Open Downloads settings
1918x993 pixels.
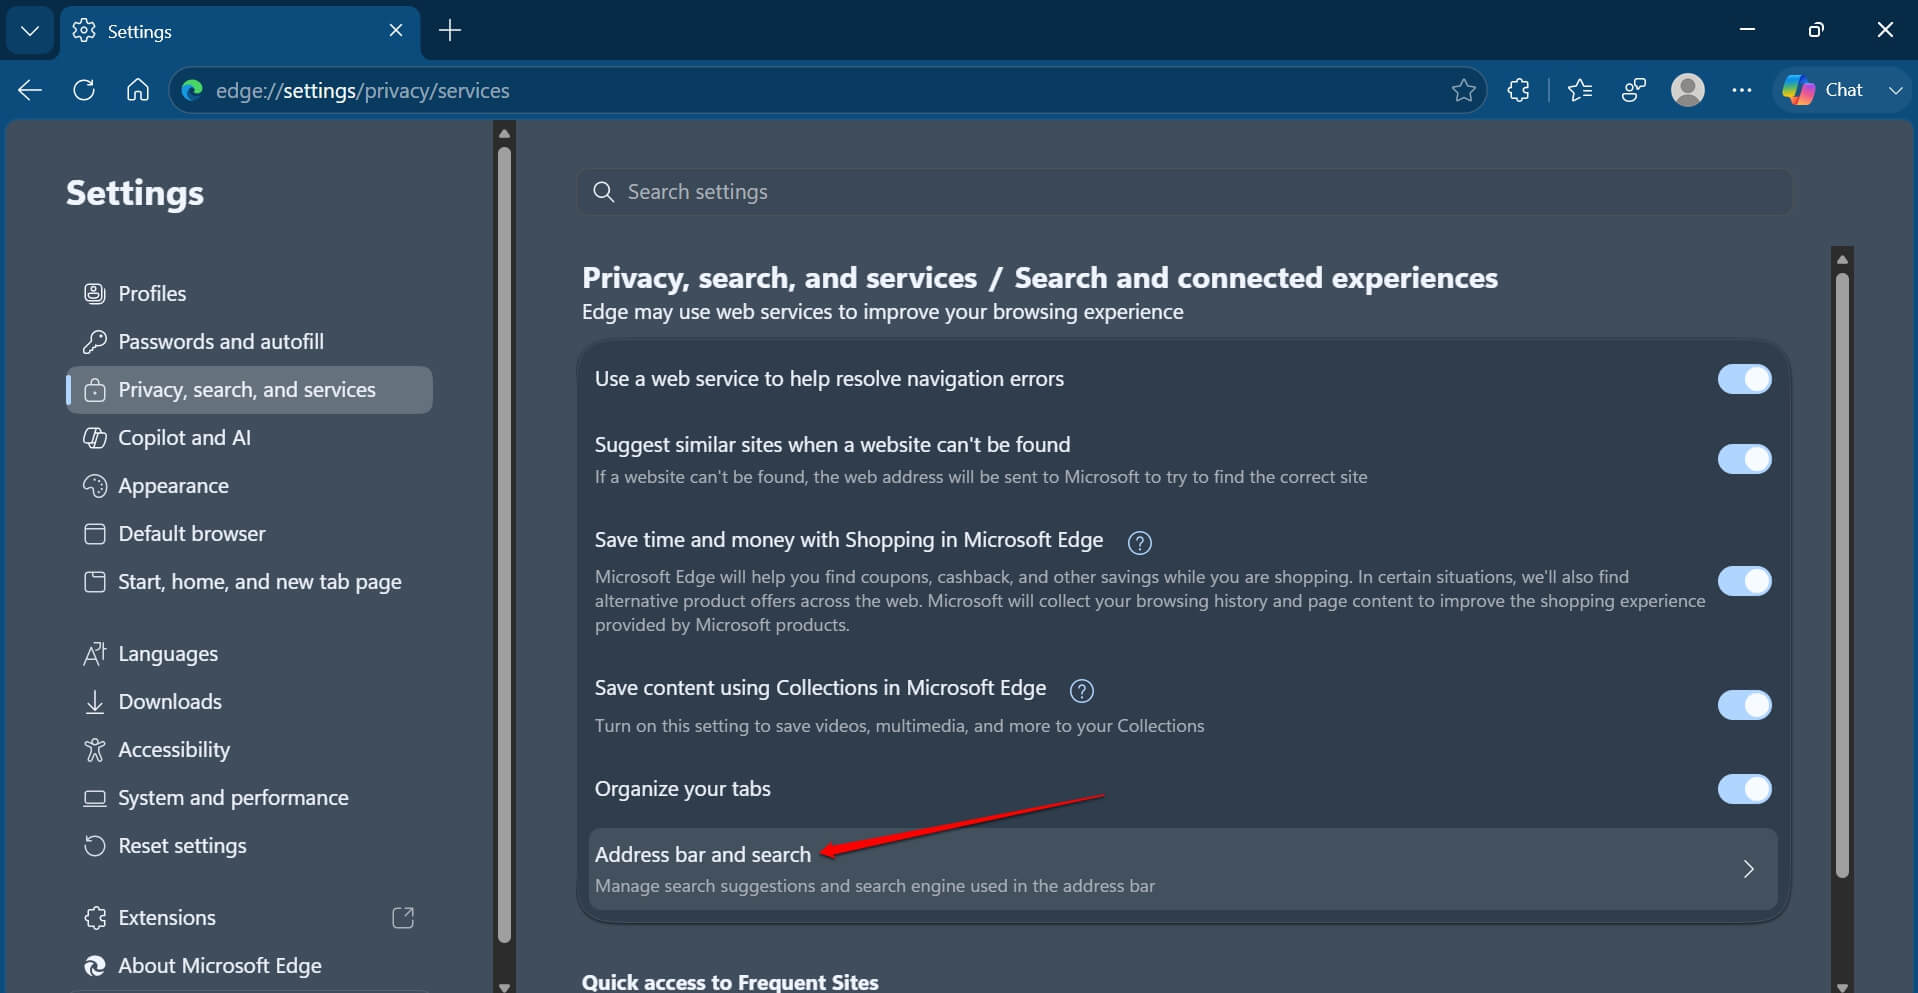pos(249,701)
